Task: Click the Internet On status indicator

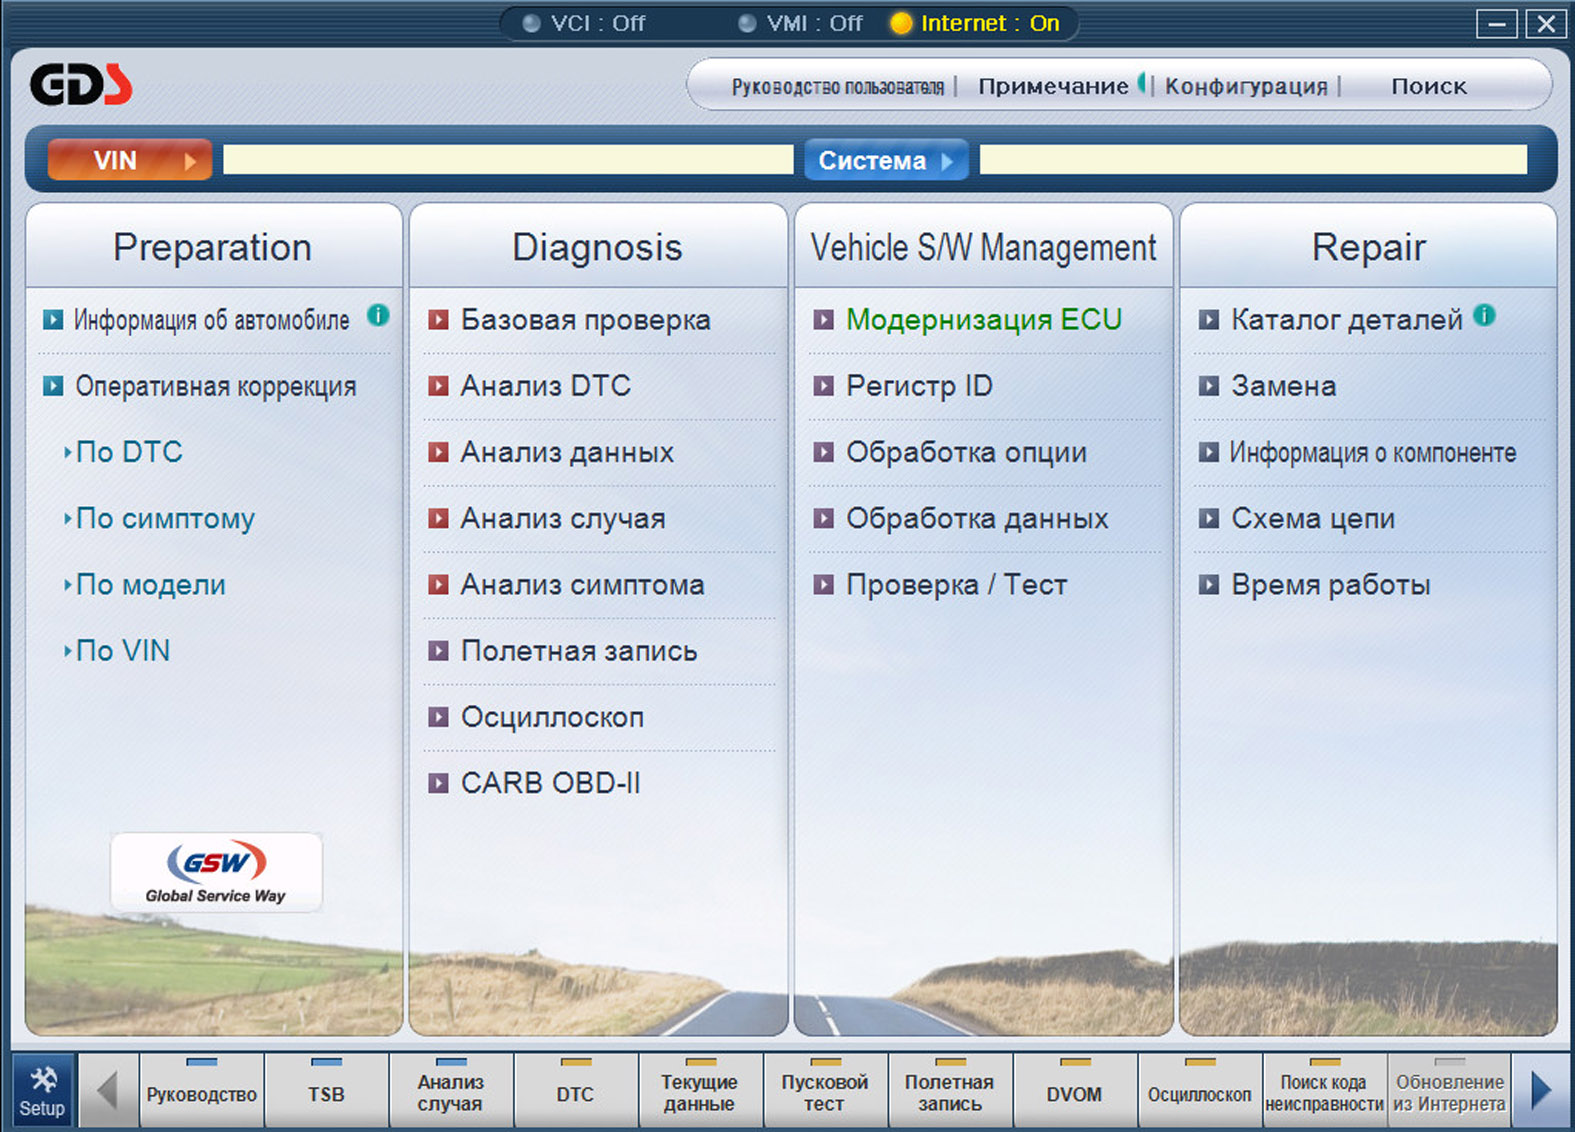Action: (x=975, y=23)
